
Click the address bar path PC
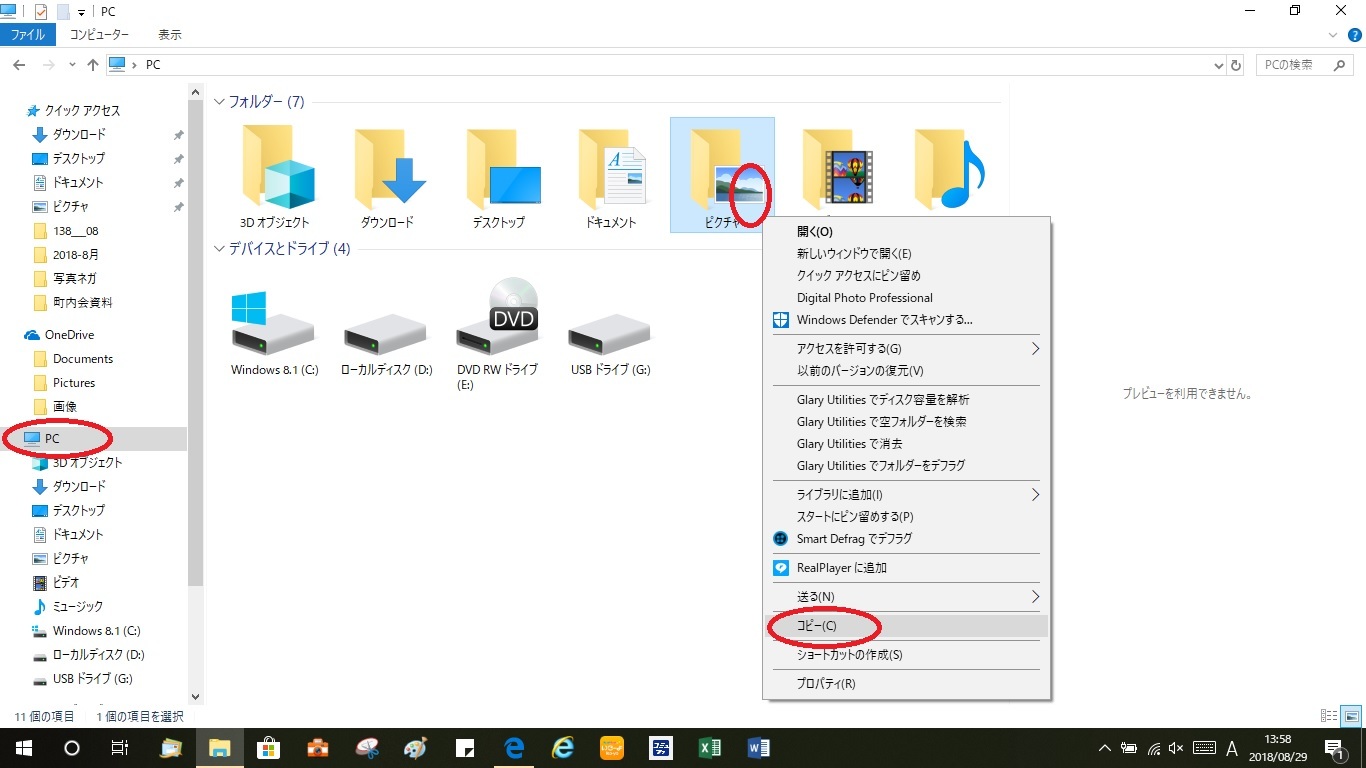[153, 65]
